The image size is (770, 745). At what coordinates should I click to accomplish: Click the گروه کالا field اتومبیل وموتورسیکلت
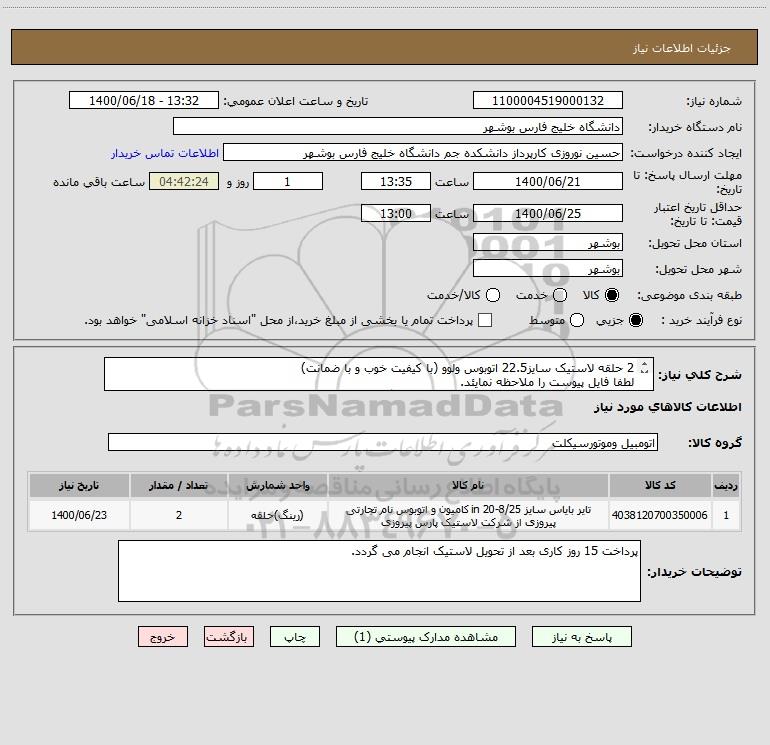[x=383, y=442]
